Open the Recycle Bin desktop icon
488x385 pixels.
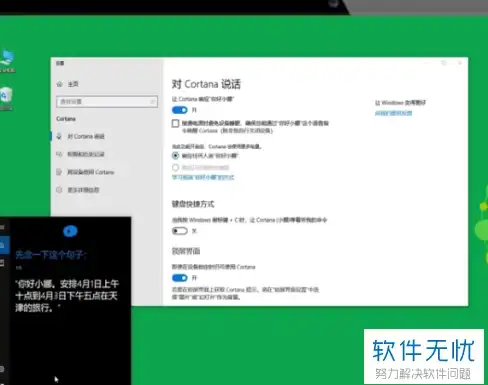6,98
